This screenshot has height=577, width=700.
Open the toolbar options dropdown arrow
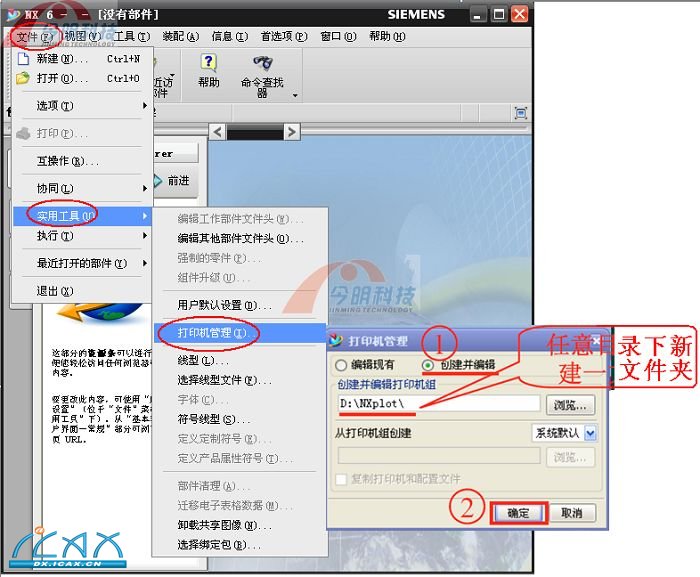pyautogui.click(x=295, y=95)
